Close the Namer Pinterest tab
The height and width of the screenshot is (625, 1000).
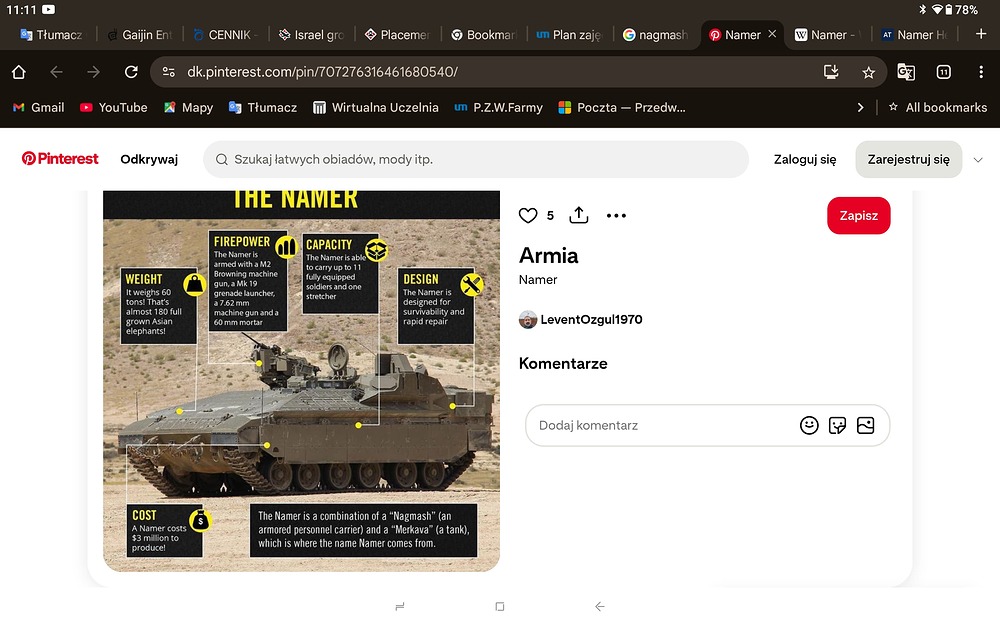(x=772, y=34)
